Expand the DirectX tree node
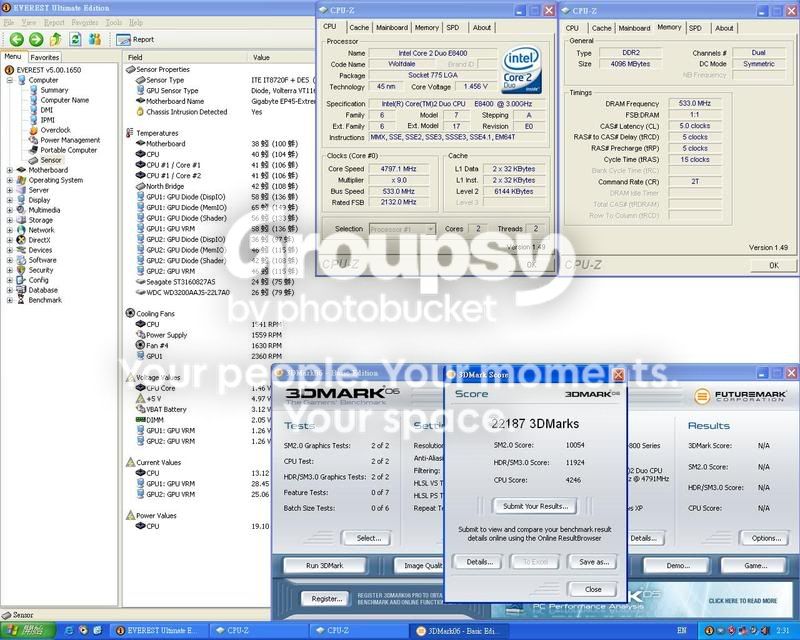Screen dimensions: 800x640 (9, 240)
